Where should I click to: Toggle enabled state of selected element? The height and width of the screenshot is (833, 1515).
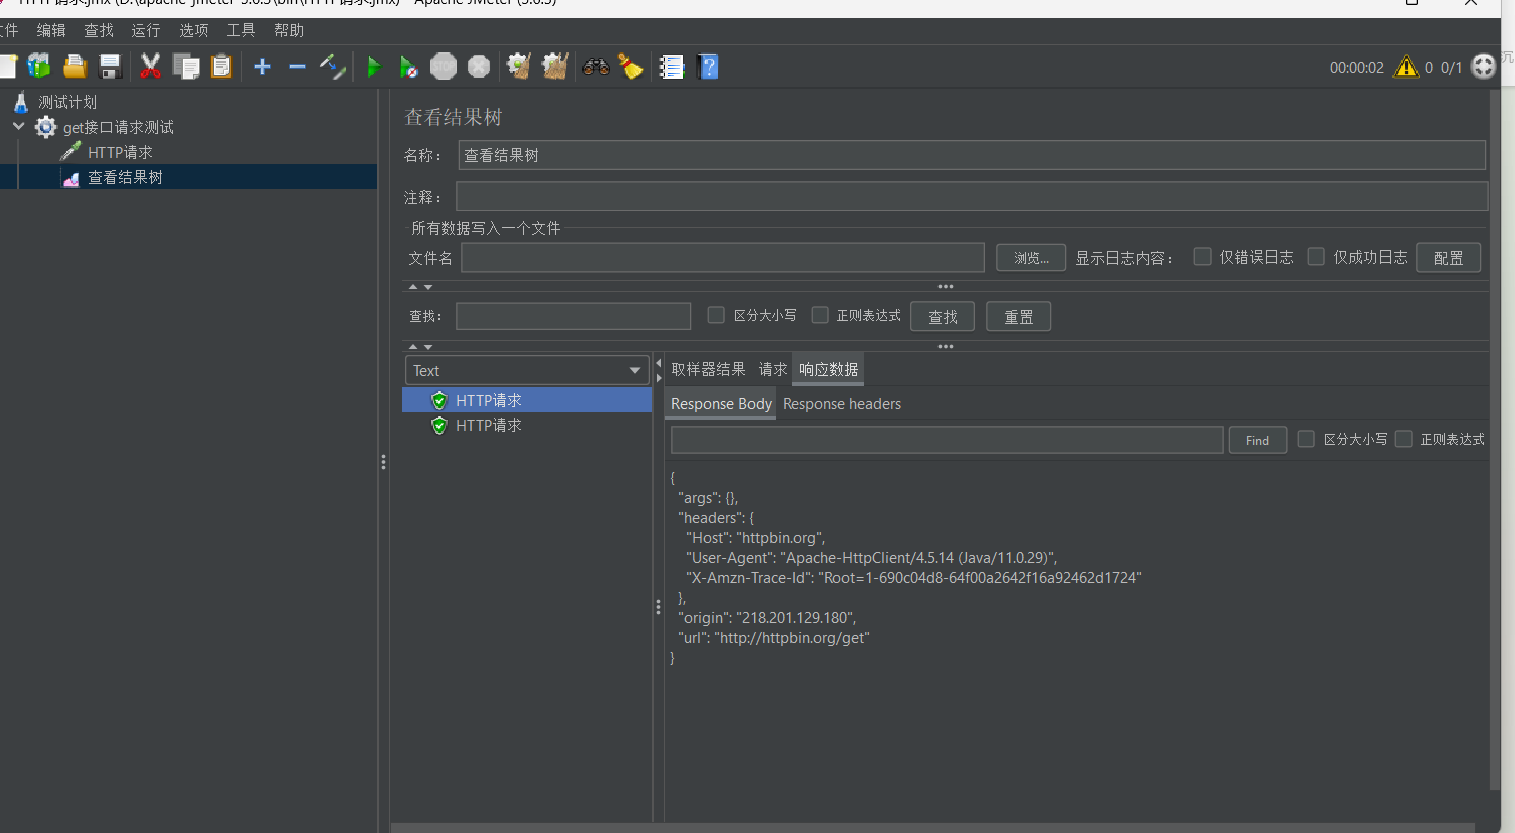pyautogui.click(x=333, y=67)
